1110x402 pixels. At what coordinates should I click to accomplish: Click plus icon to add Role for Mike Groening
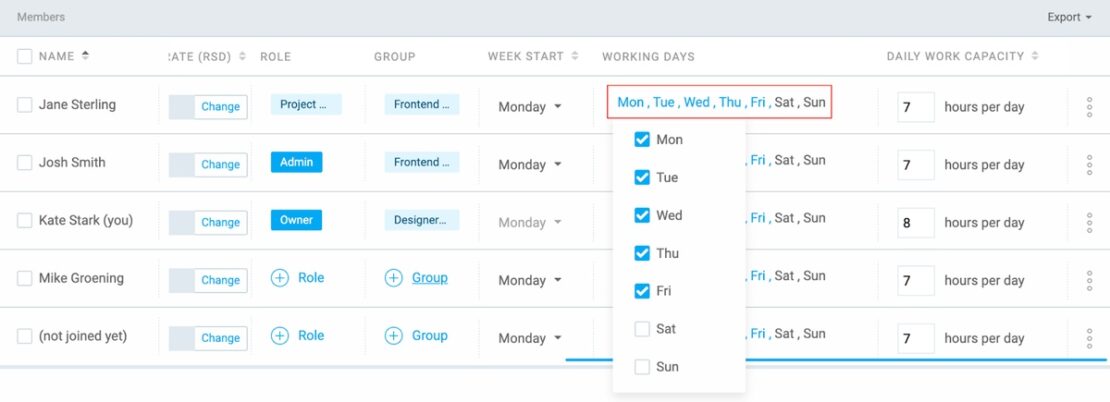(280, 278)
